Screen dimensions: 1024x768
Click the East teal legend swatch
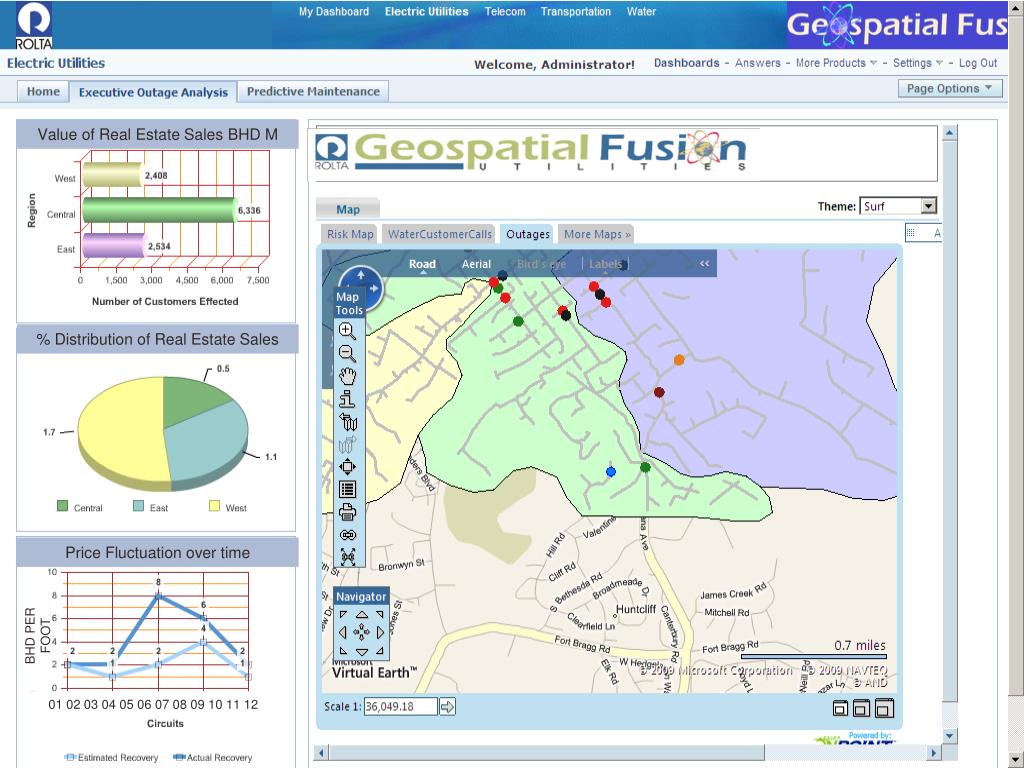(x=138, y=505)
